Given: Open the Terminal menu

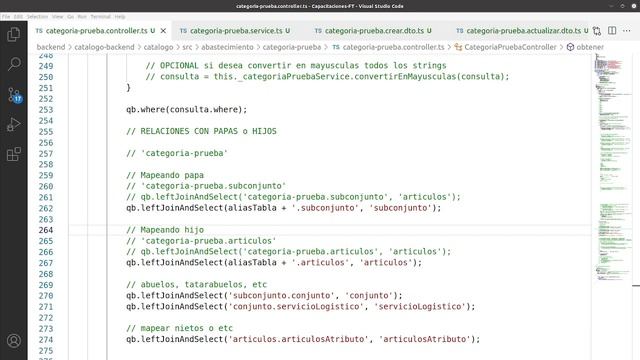Looking at the screenshot, I should pos(100,17).
